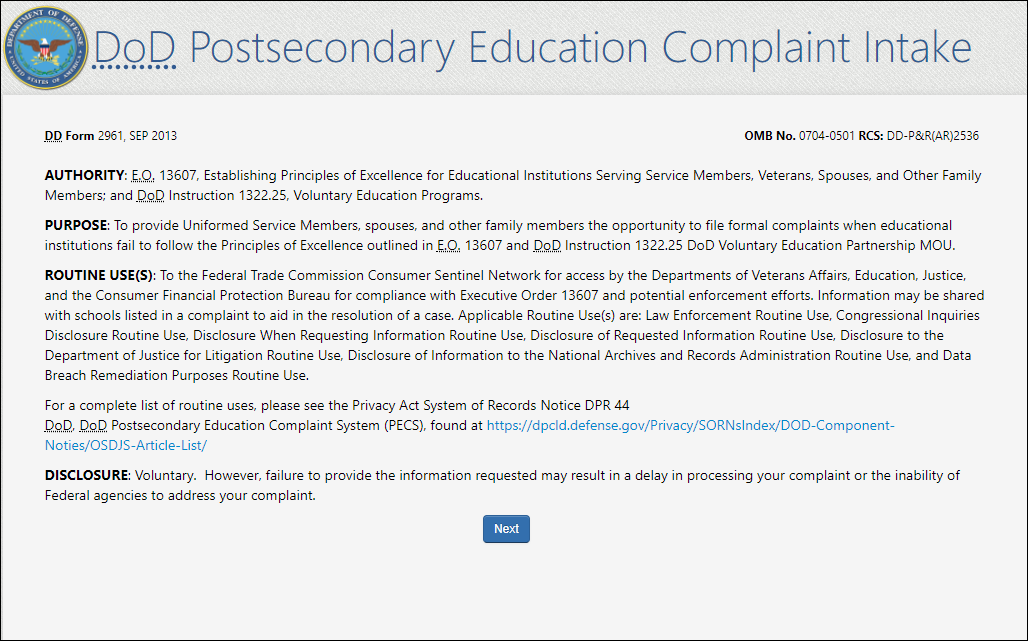Click the Department of Defense seal logo
Image resolution: width=1028 pixels, height=641 pixels.
(45, 47)
